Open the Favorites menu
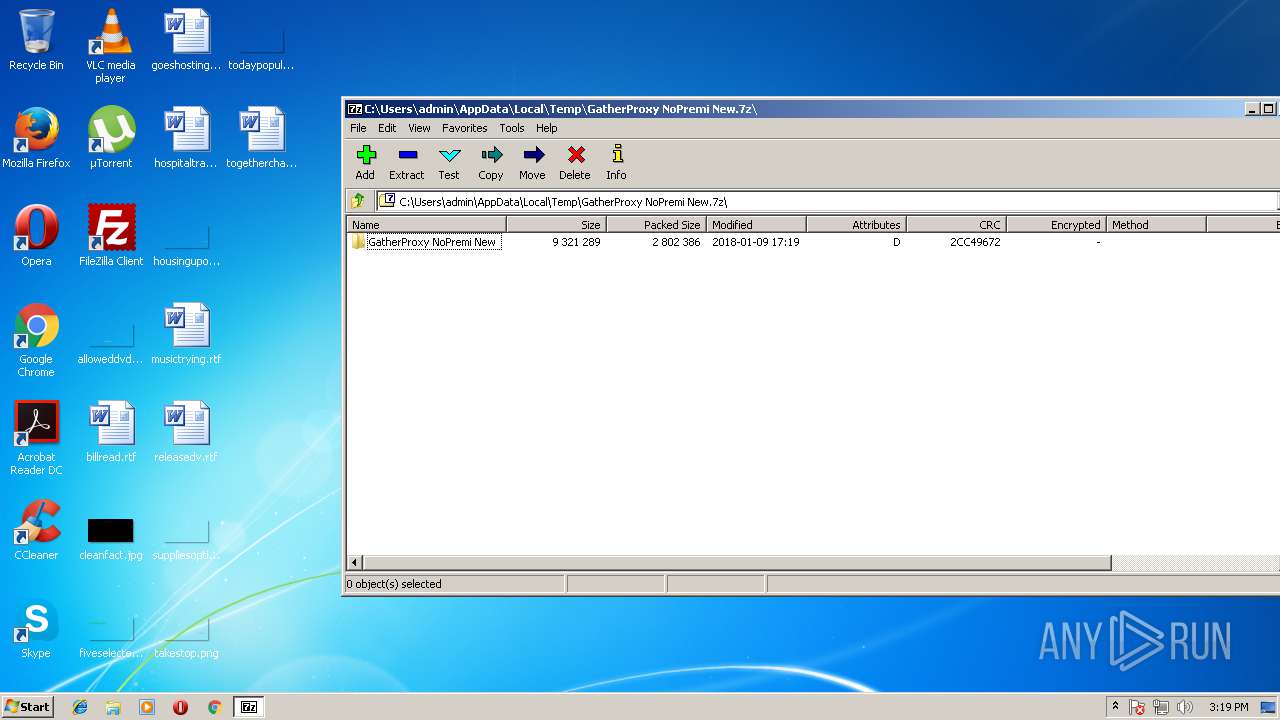1280x720 pixels. (465, 128)
